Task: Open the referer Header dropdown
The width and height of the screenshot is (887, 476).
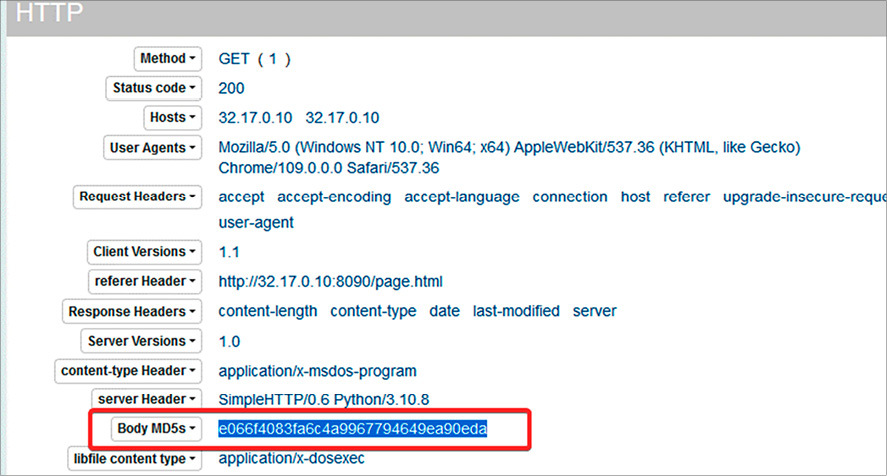Action: tap(144, 281)
